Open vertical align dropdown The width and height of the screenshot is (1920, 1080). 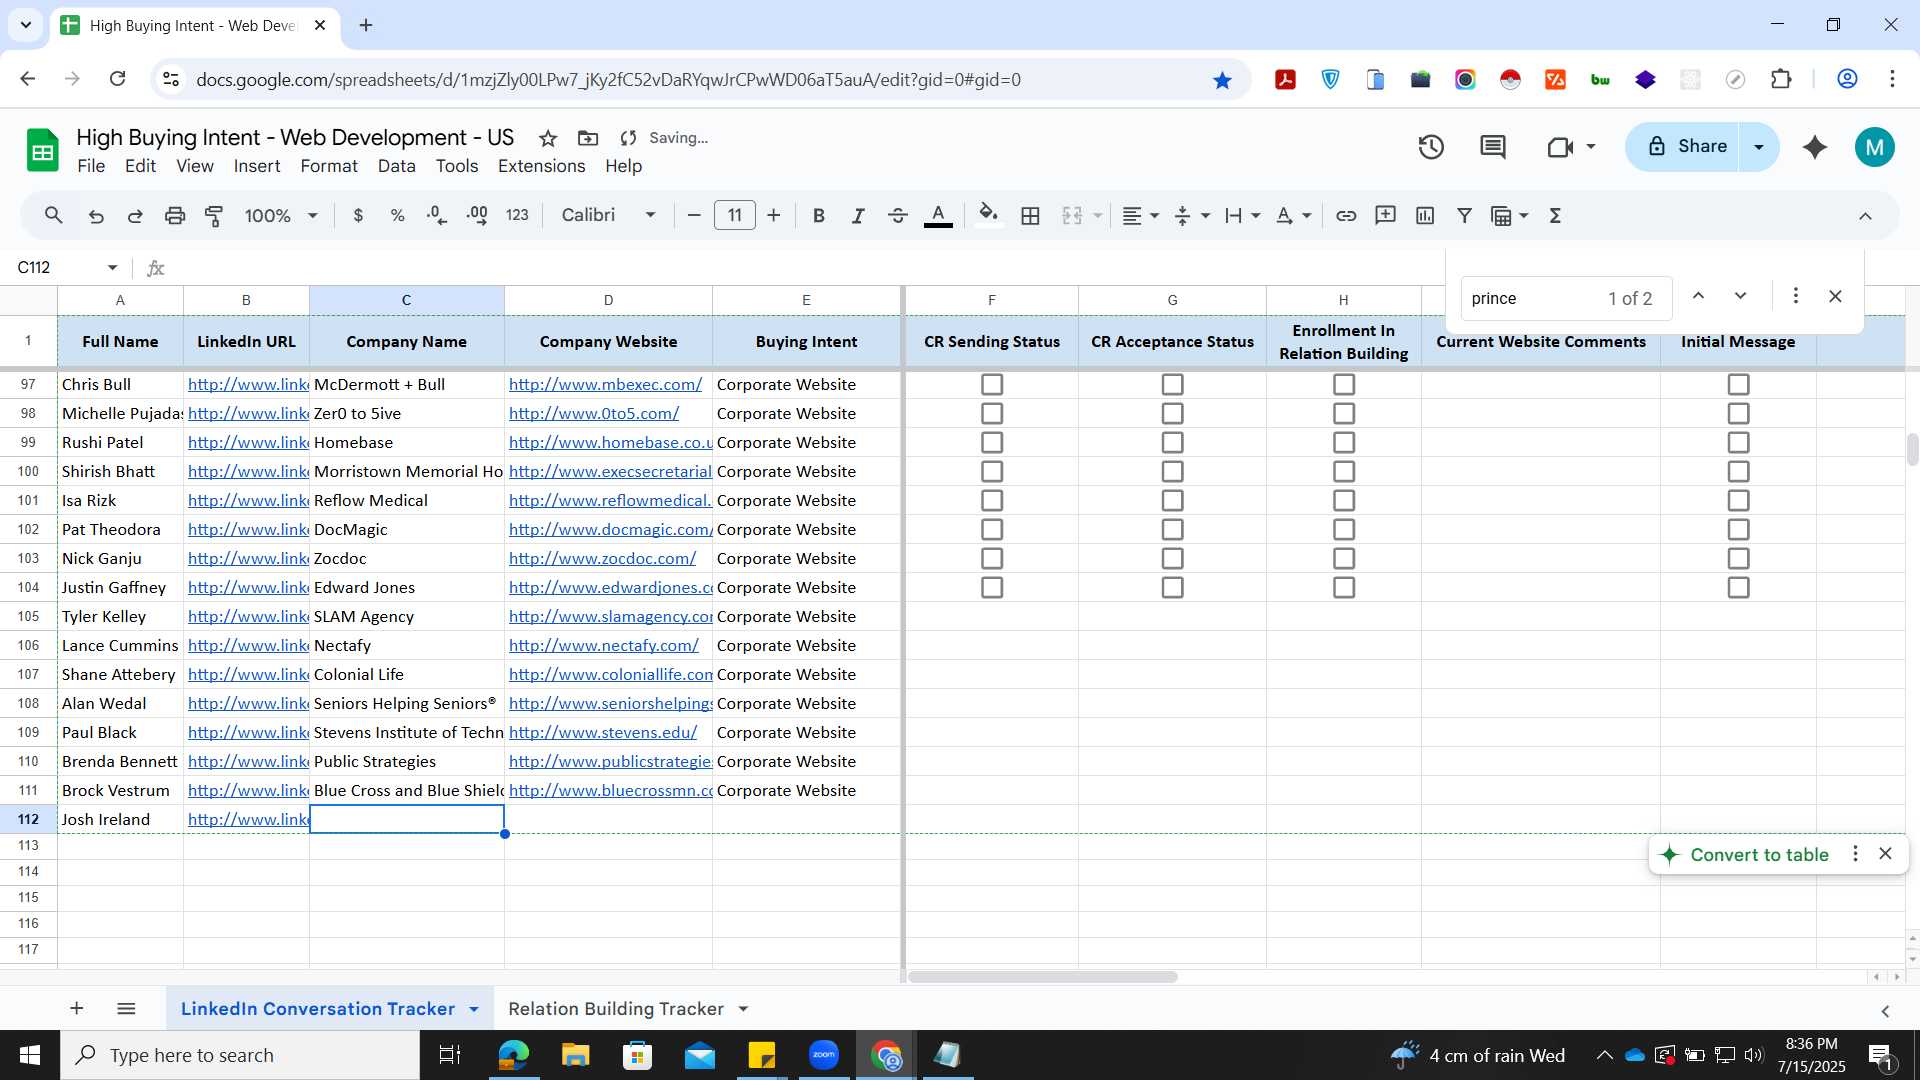pos(1192,216)
